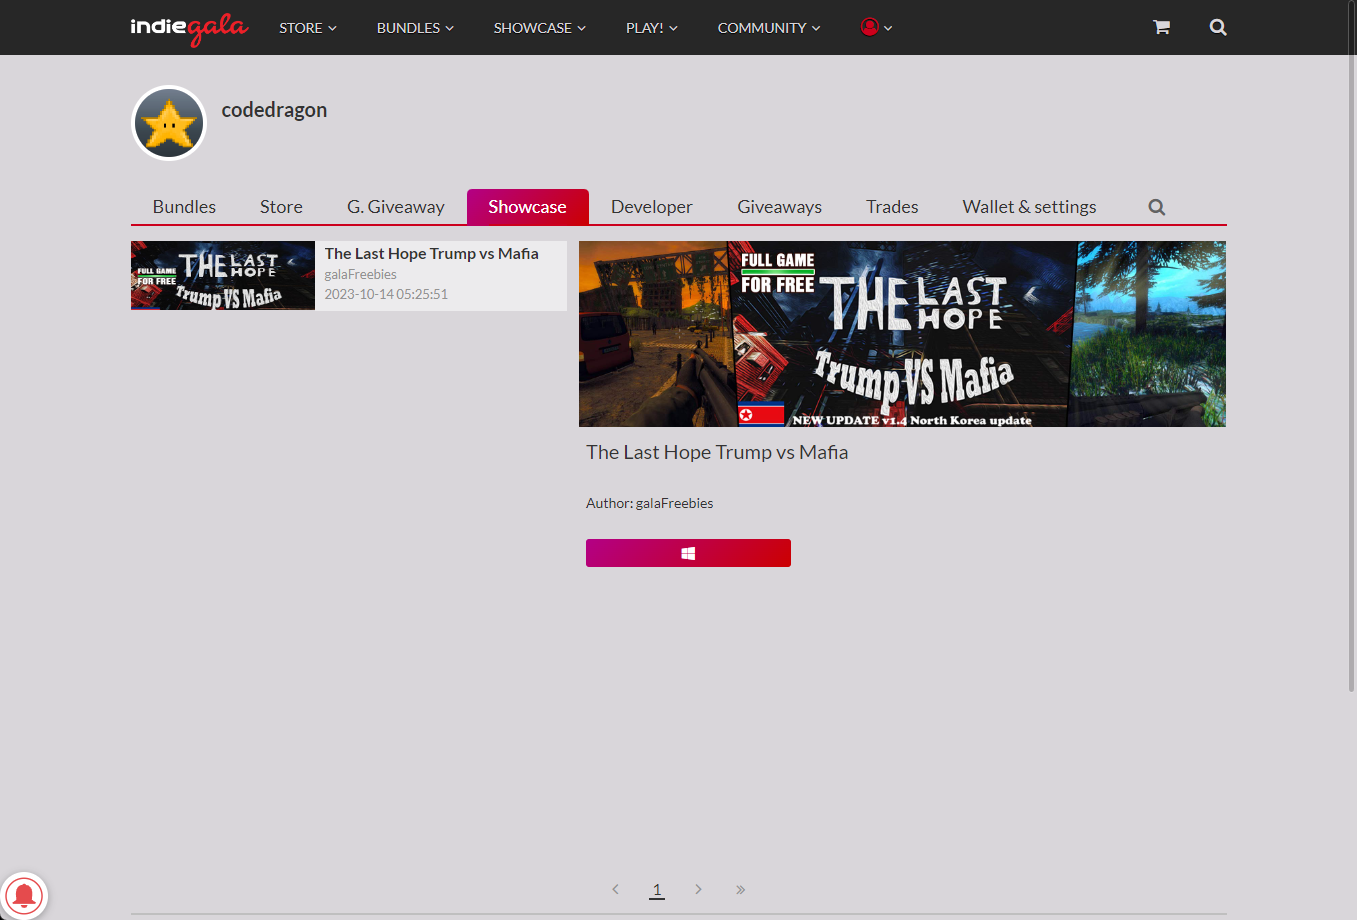This screenshot has height=920, width=1357.
Task: Click list title The Last Hope Trump vs Mafia
Action: [431, 254]
